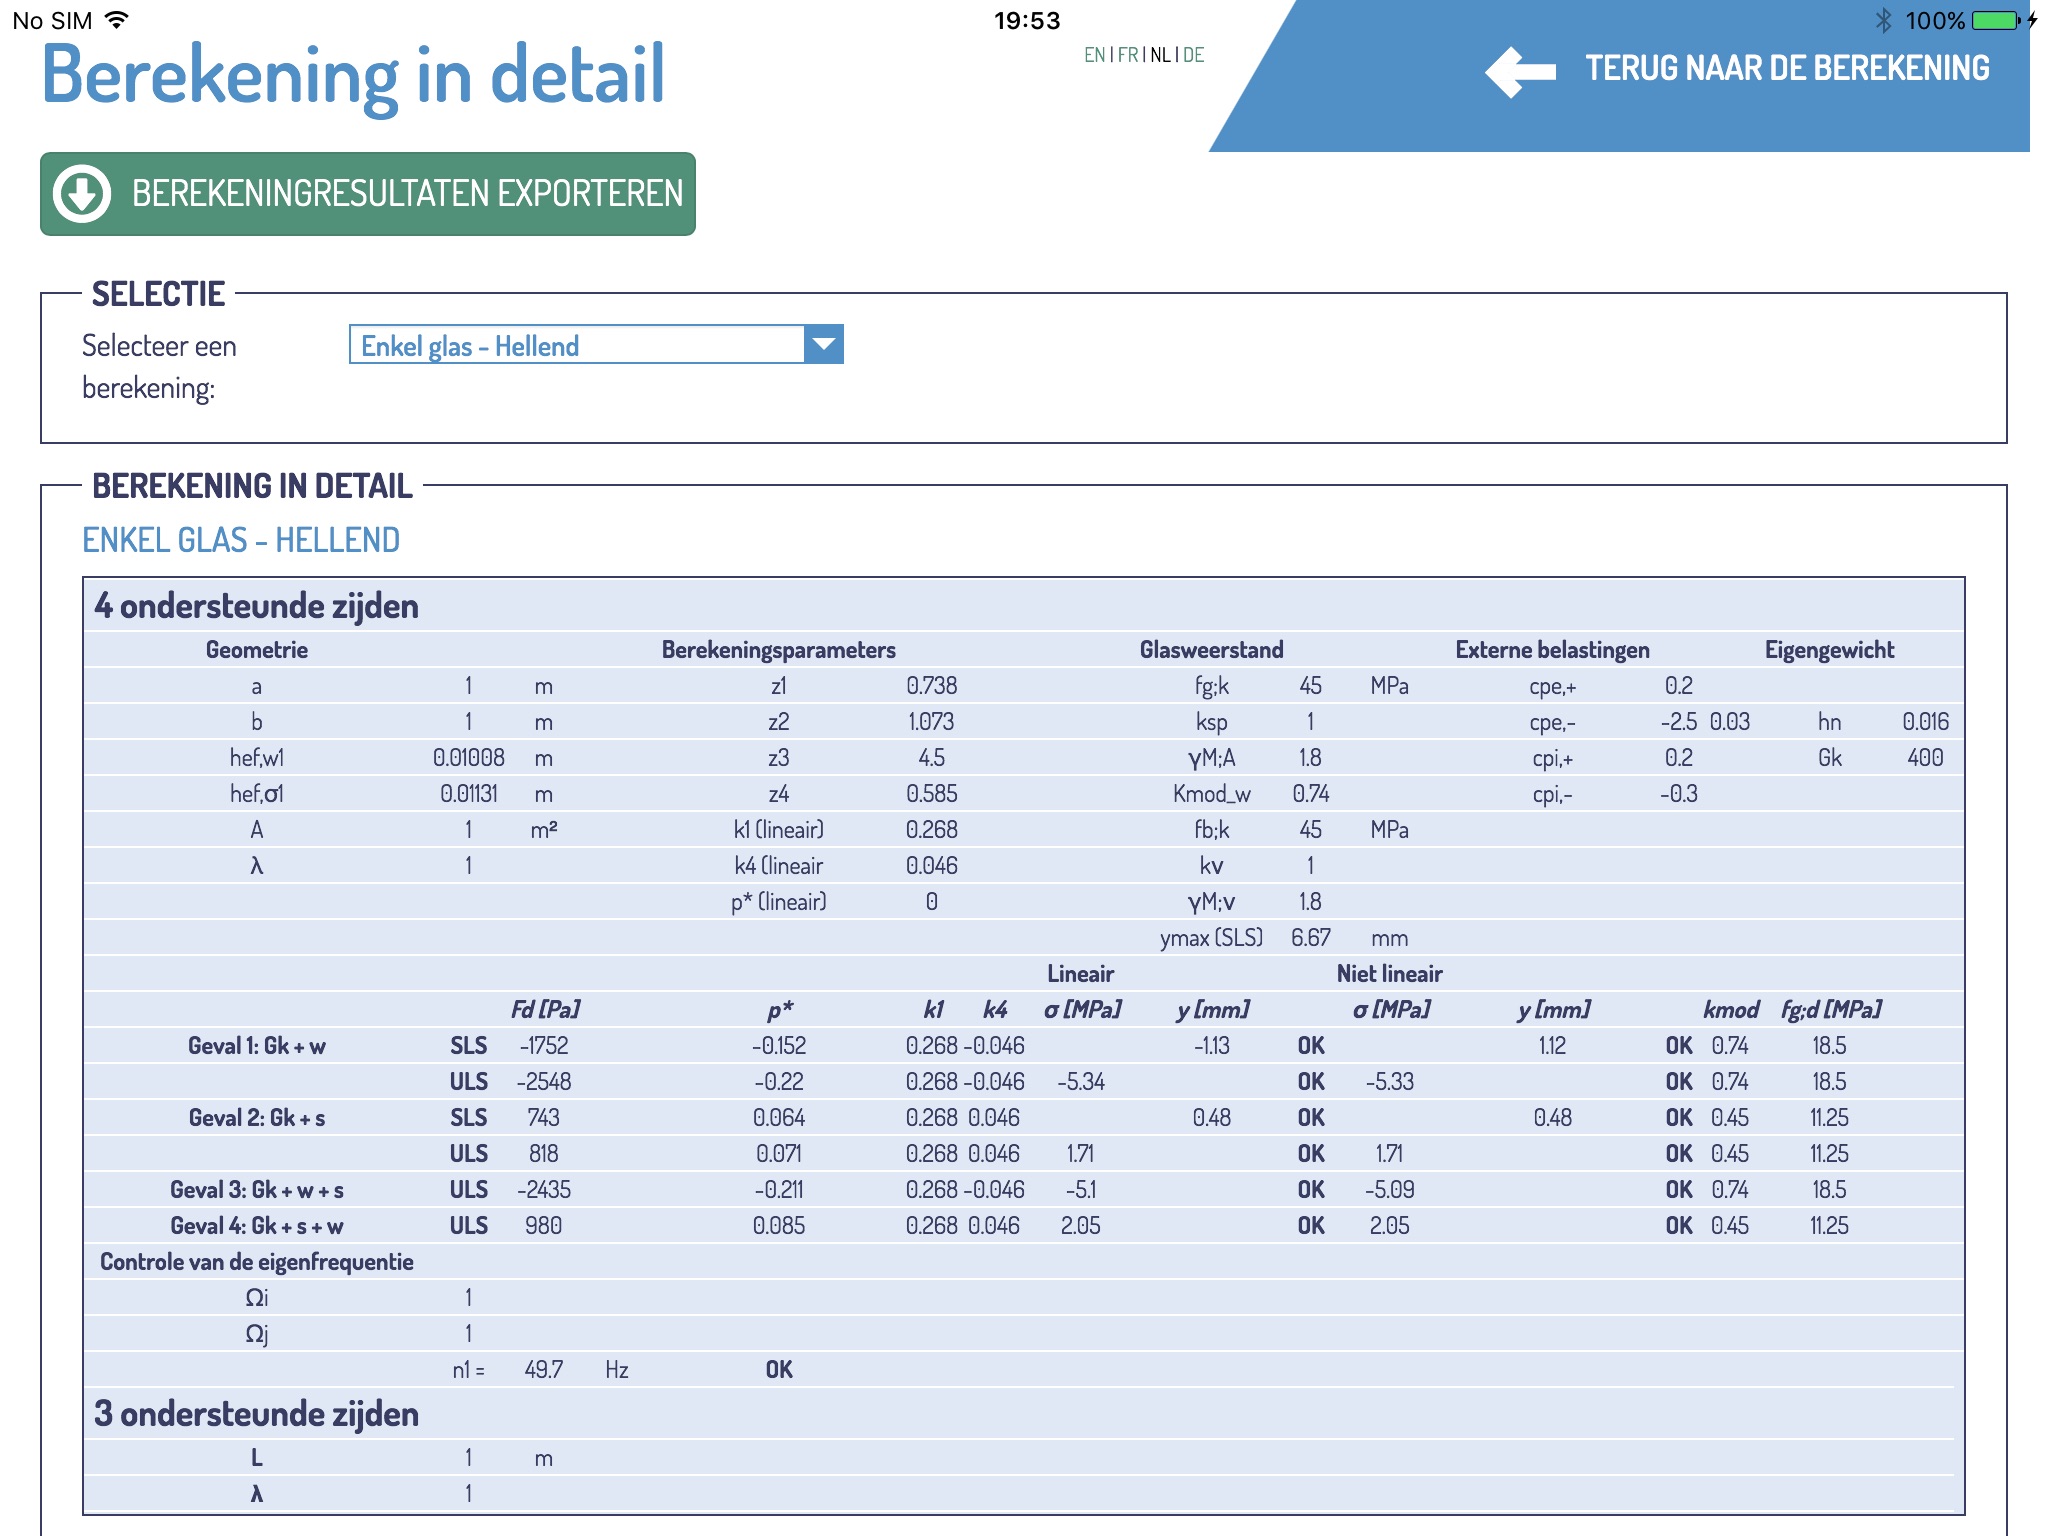Select the z1 value 0.738
Viewport: 2048px width, 1536px height.
tap(932, 686)
